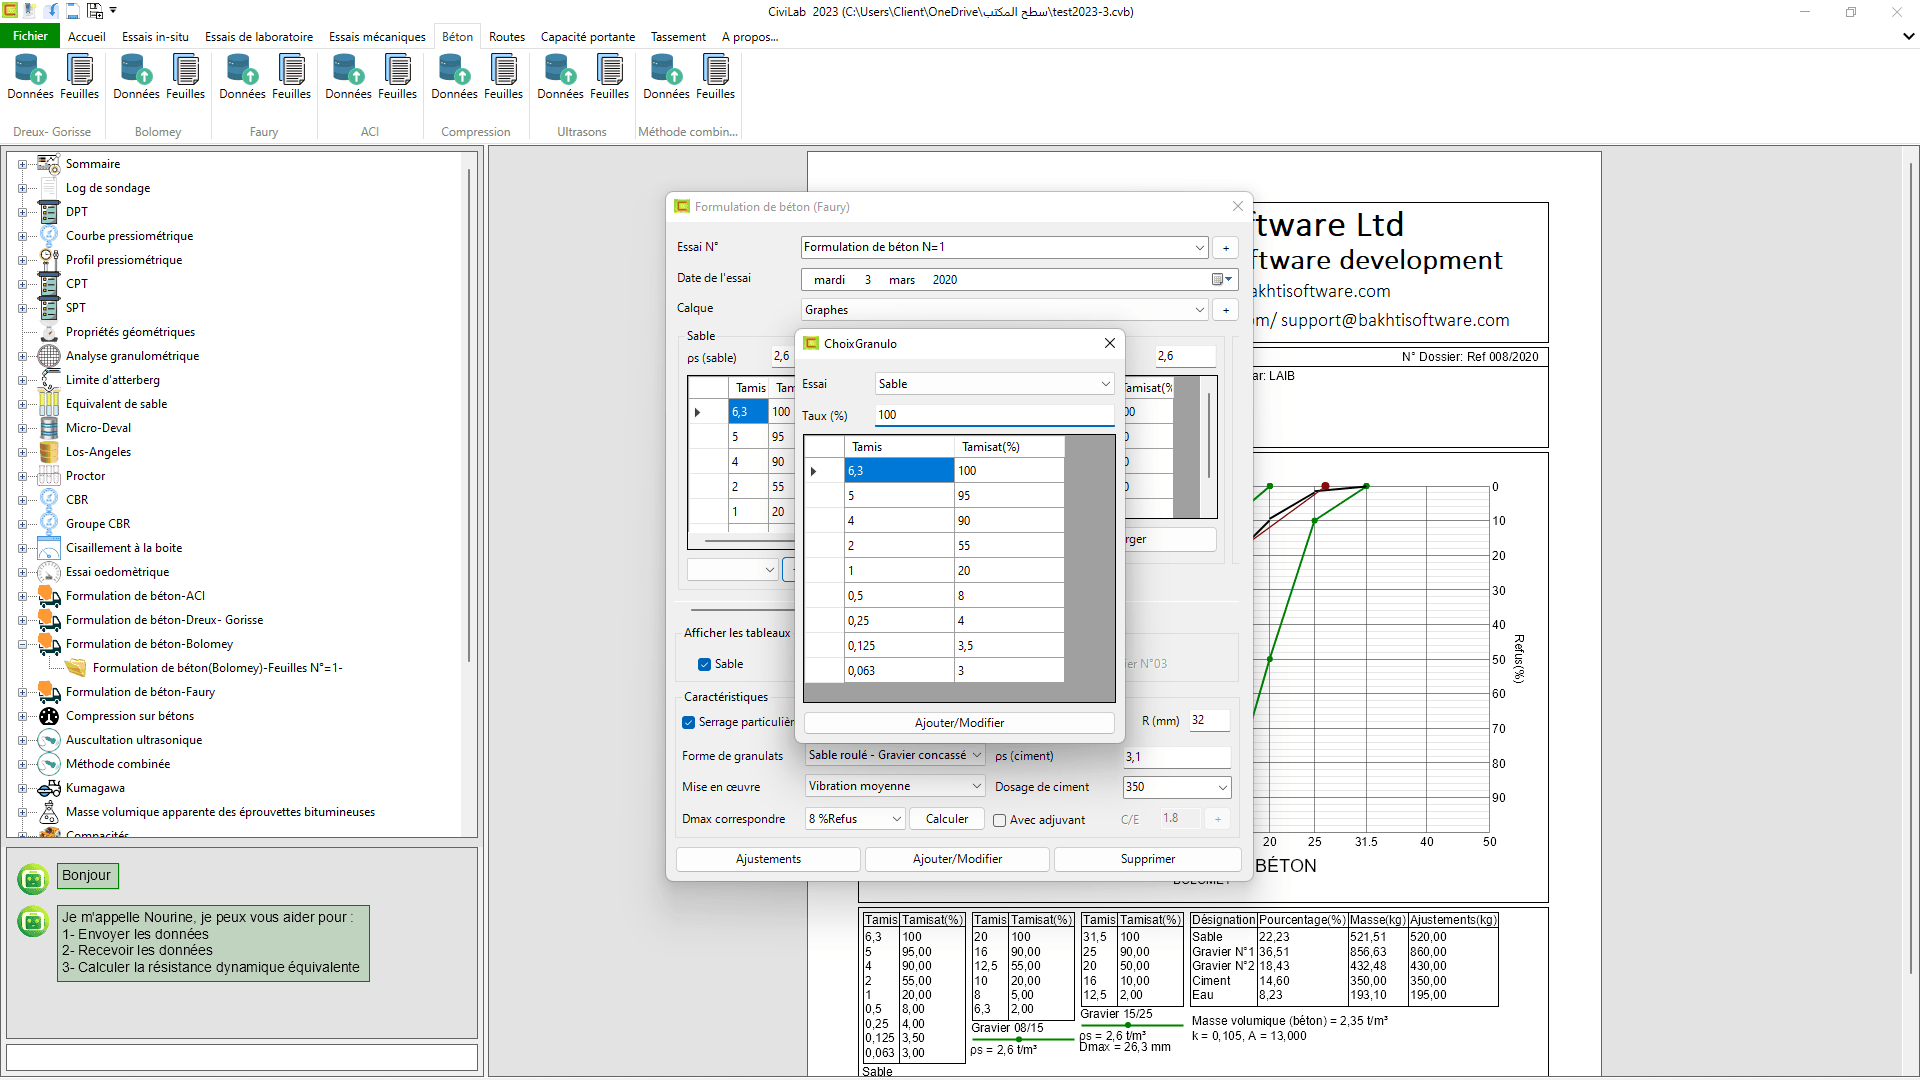Switch to Essais de laboratoire tab
The width and height of the screenshot is (1920, 1080).
coord(259,37)
